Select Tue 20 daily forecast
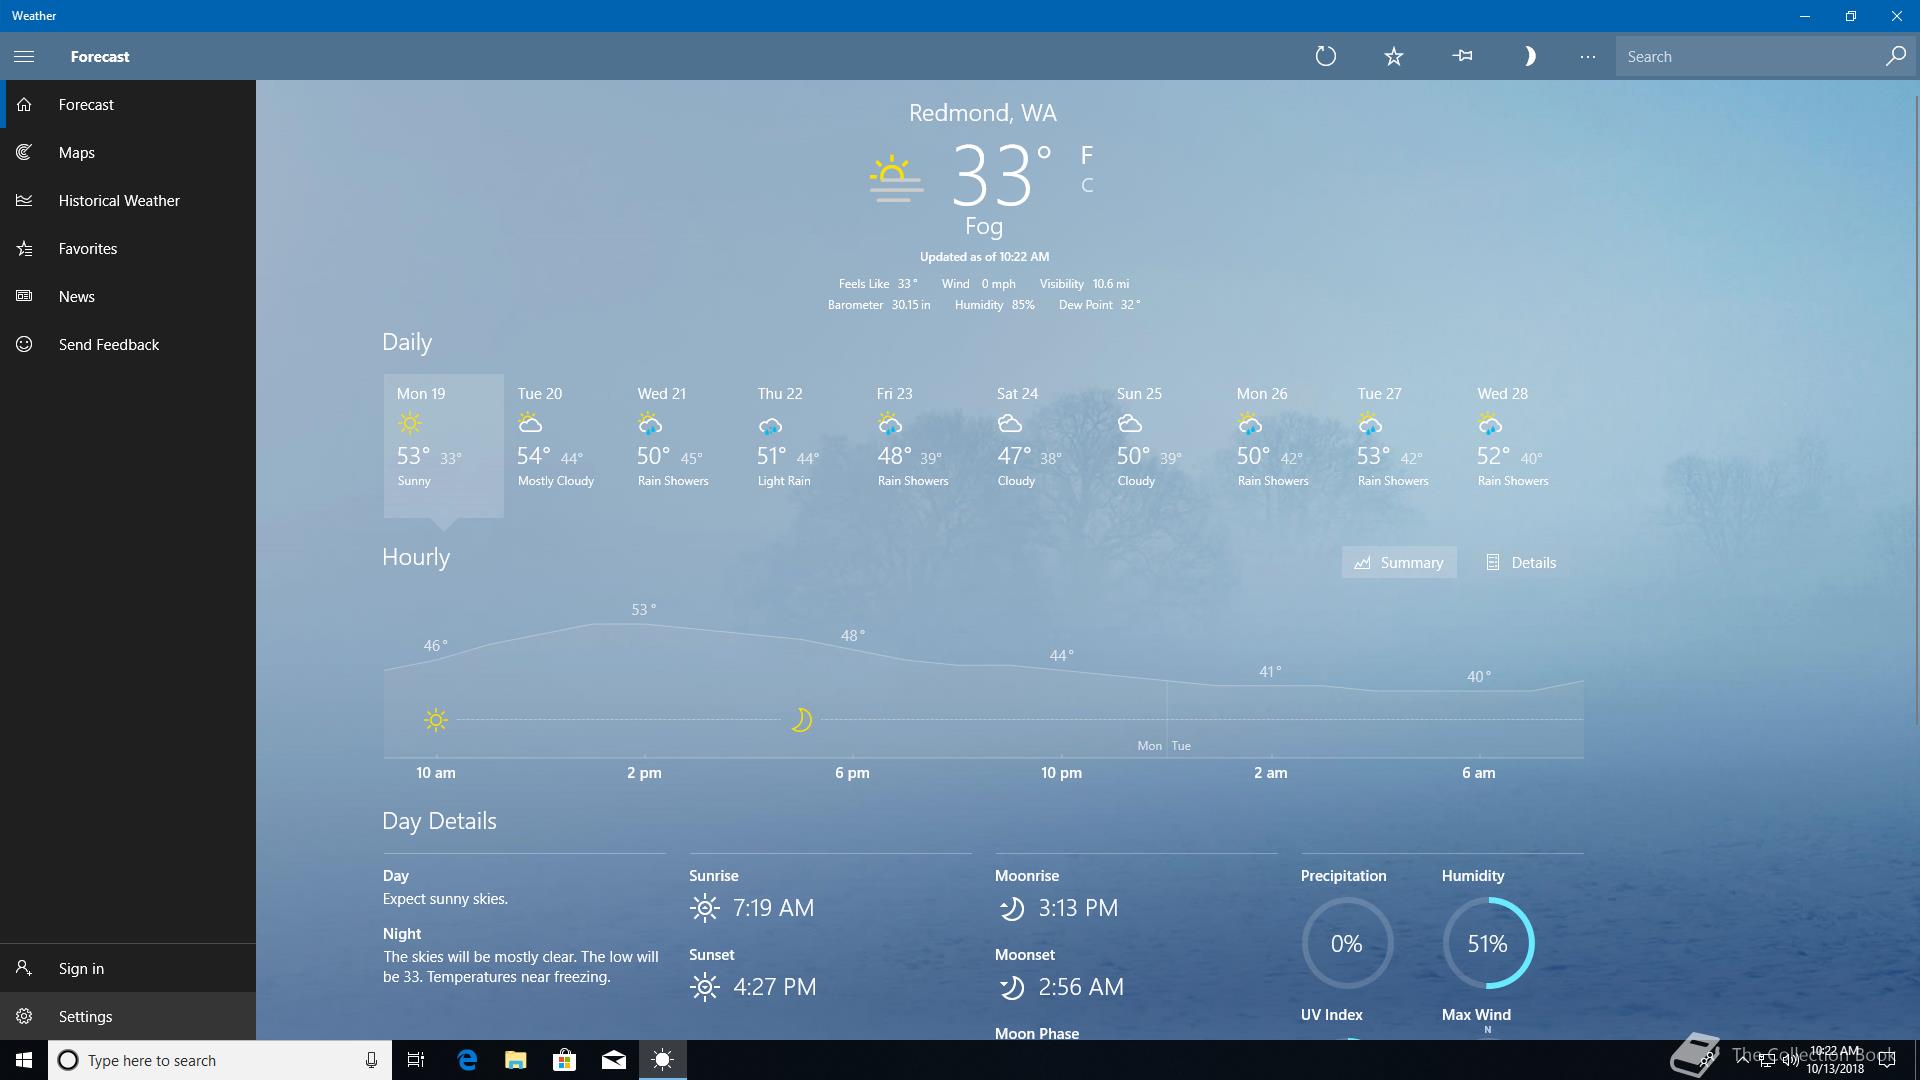 [564, 445]
